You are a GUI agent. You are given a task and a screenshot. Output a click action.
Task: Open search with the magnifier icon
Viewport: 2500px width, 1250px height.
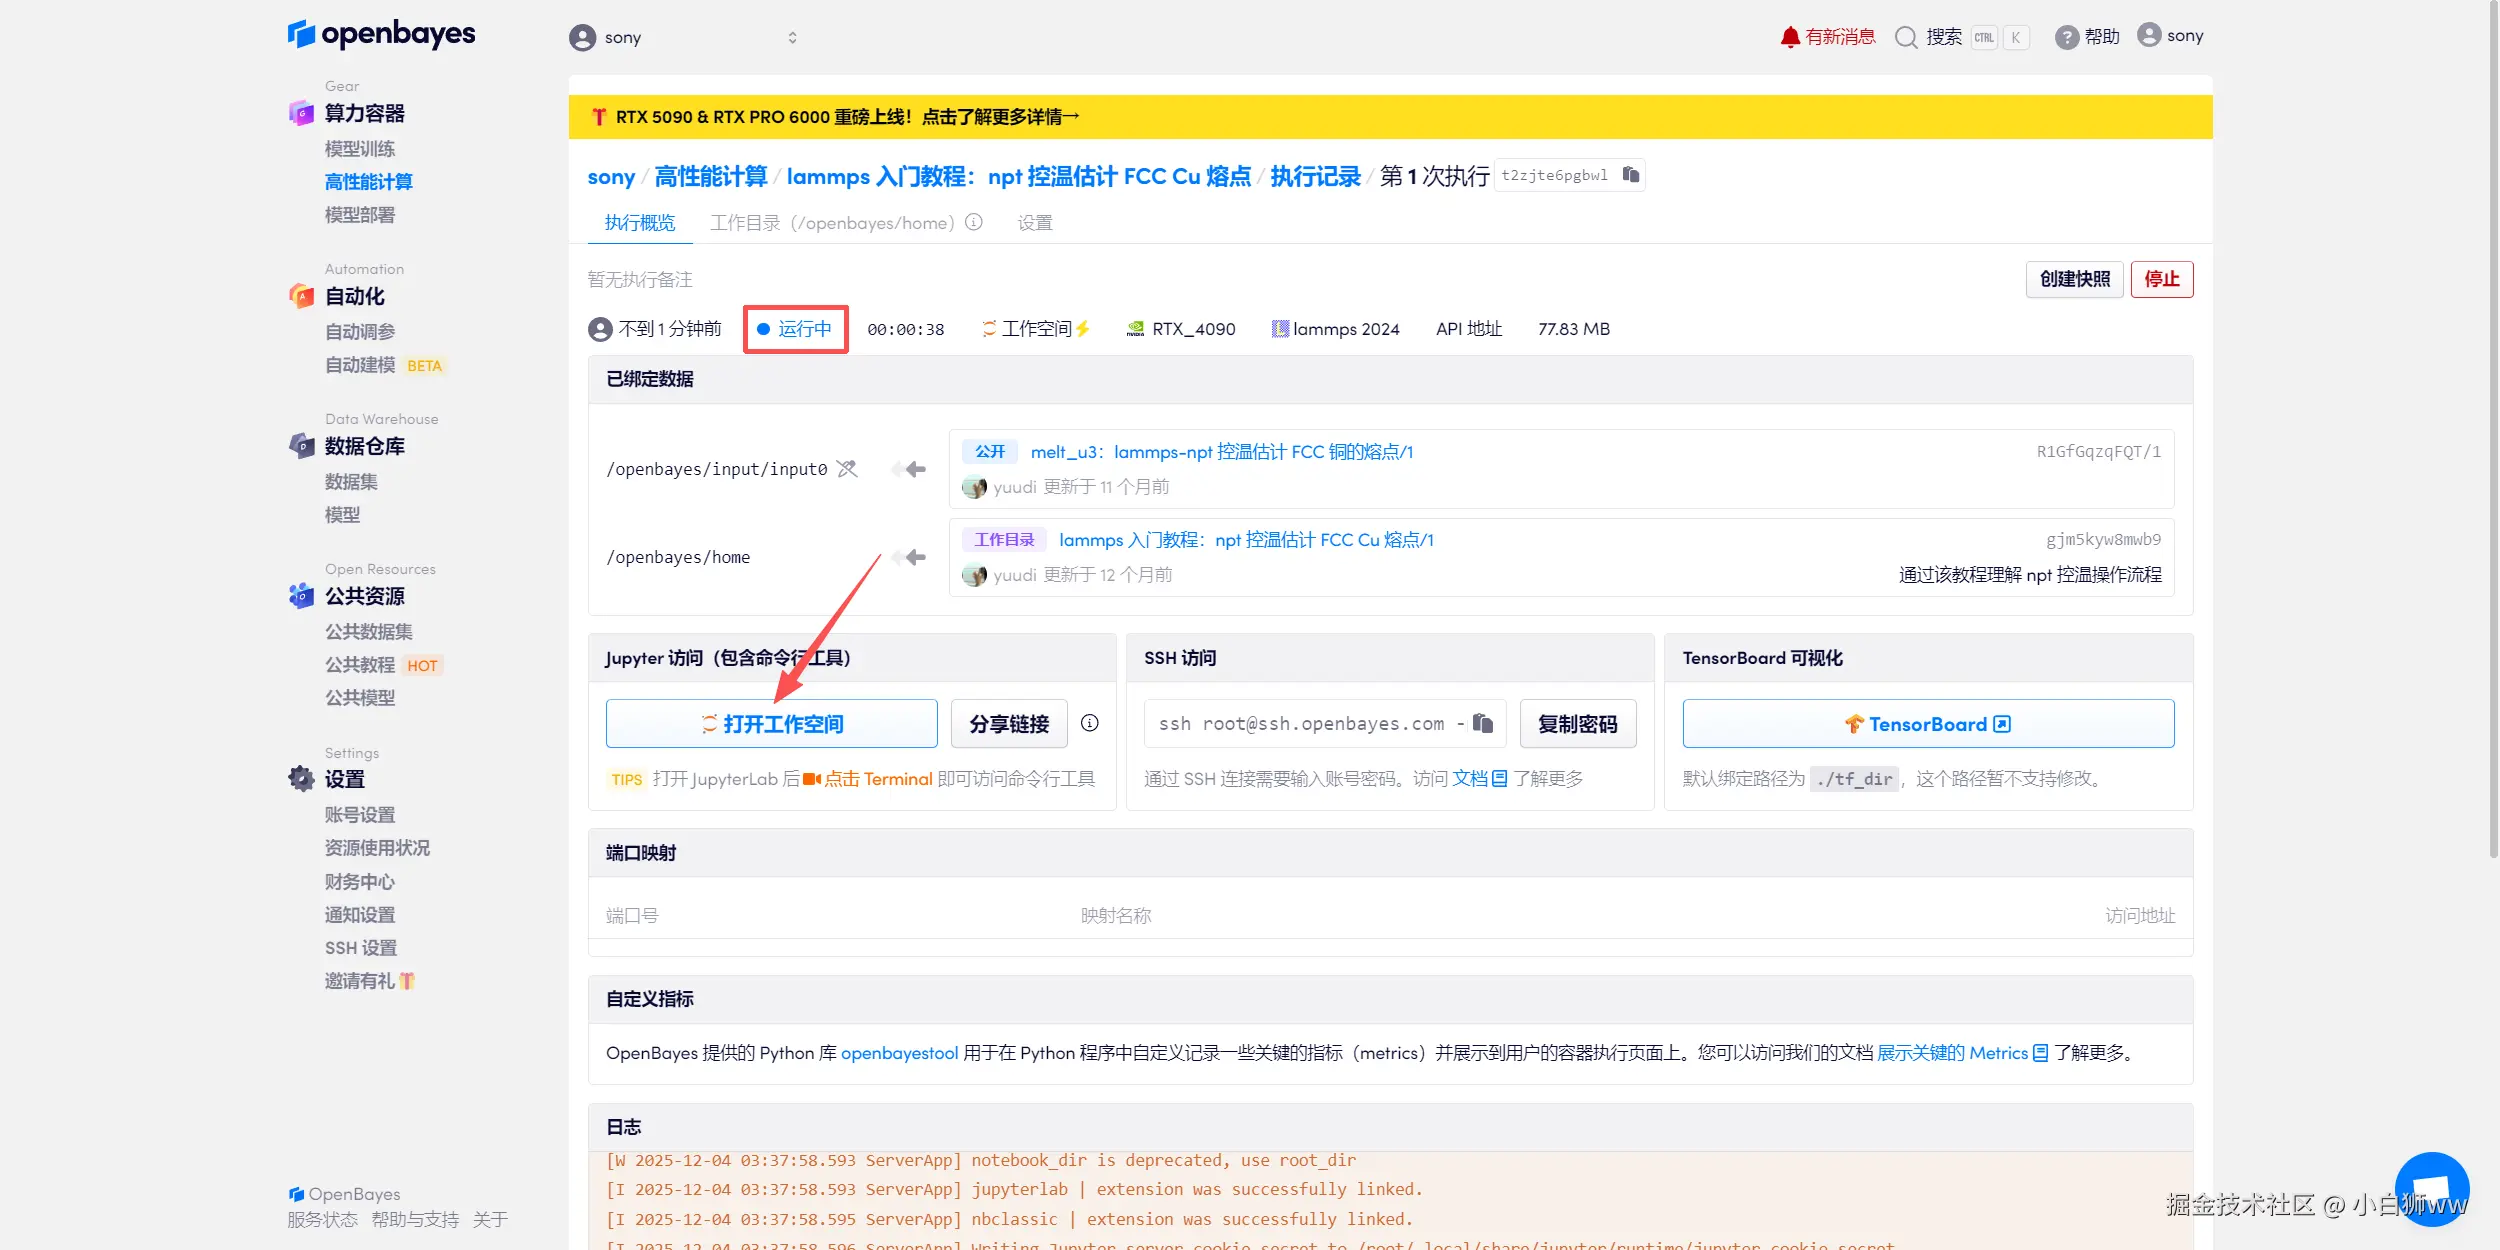(x=1906, y=37)
